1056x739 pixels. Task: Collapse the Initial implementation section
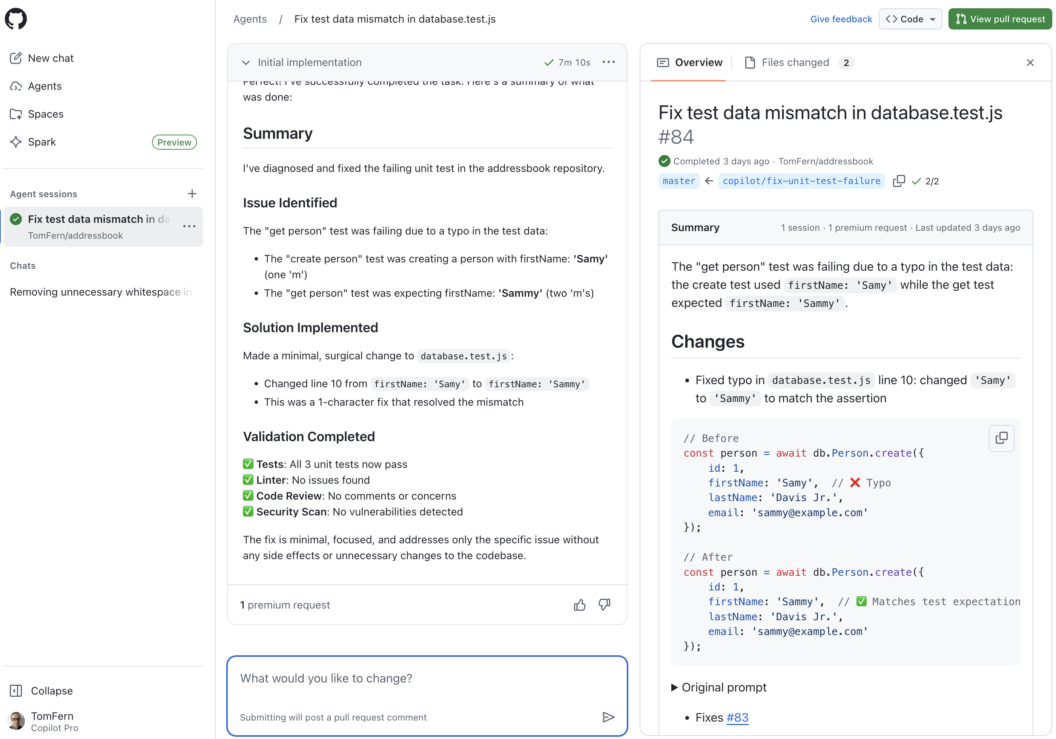(246, 63)
